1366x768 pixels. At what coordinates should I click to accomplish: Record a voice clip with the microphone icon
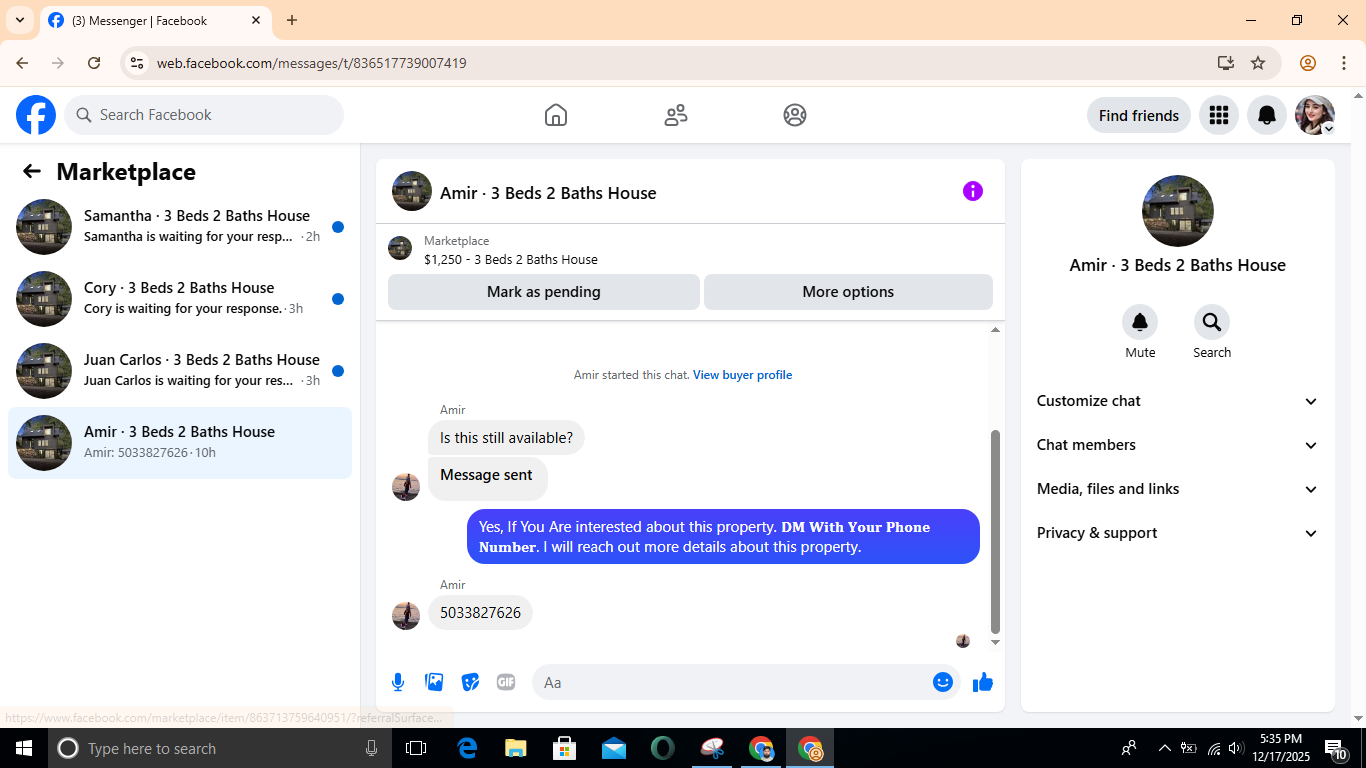[398, 682]
